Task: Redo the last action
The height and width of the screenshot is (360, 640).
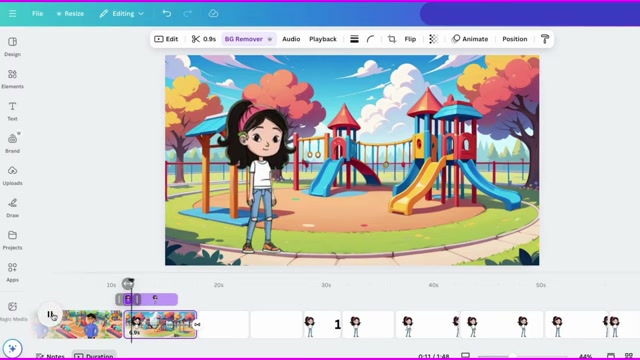Action: pyautogui.click(x=187, y=13)
